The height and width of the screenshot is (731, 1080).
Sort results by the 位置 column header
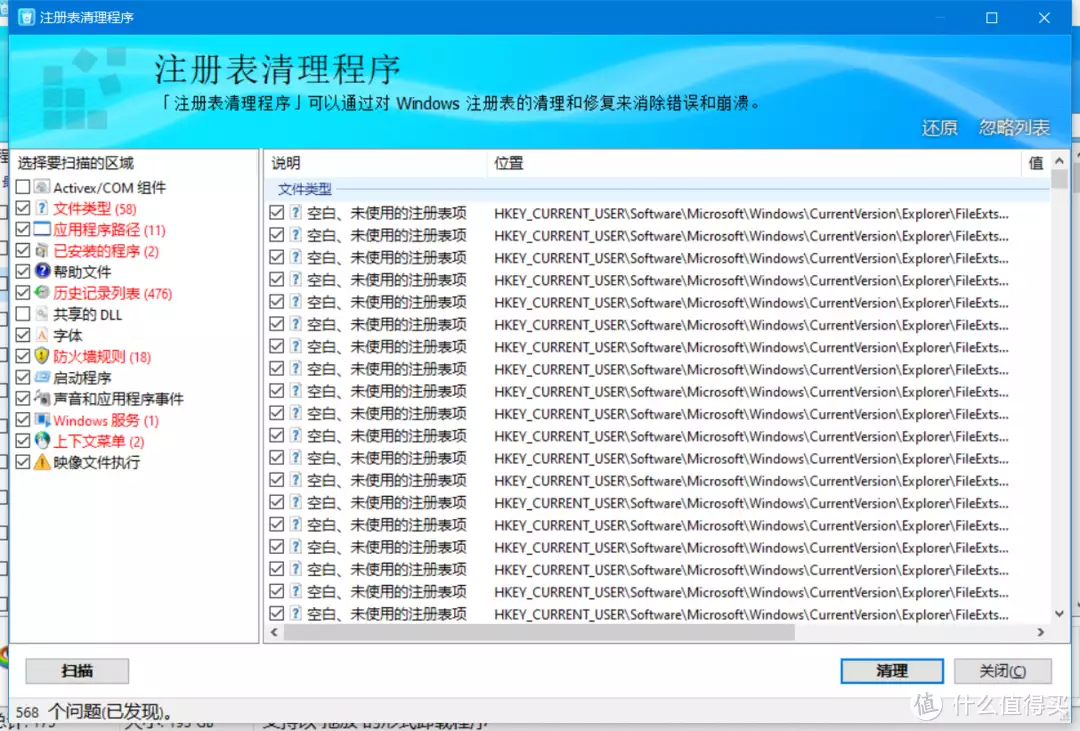click(754, 163)
